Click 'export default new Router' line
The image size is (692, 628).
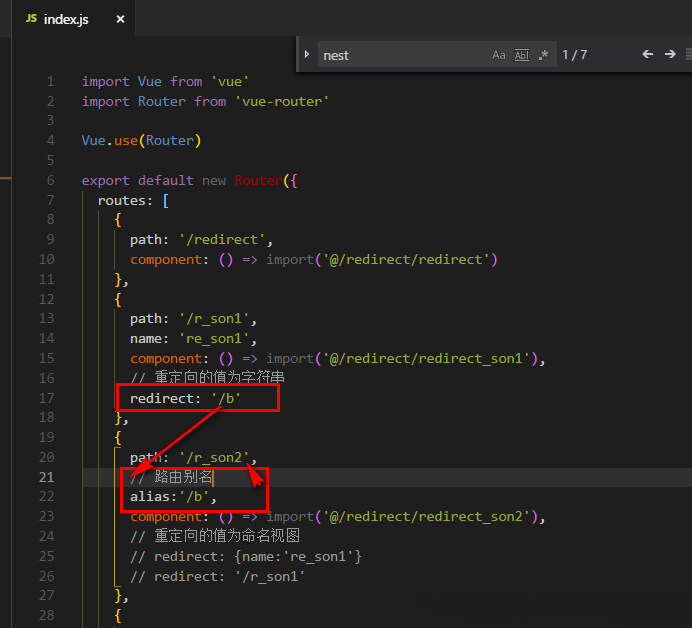189,181
